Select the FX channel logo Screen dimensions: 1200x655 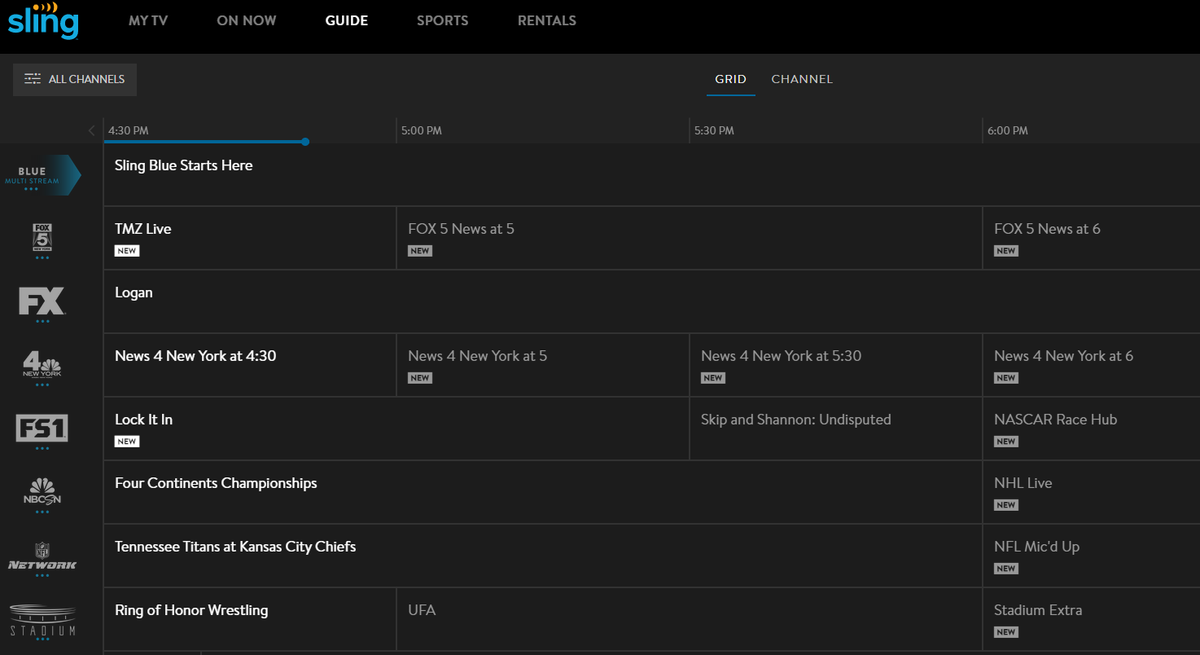(42, 301)
